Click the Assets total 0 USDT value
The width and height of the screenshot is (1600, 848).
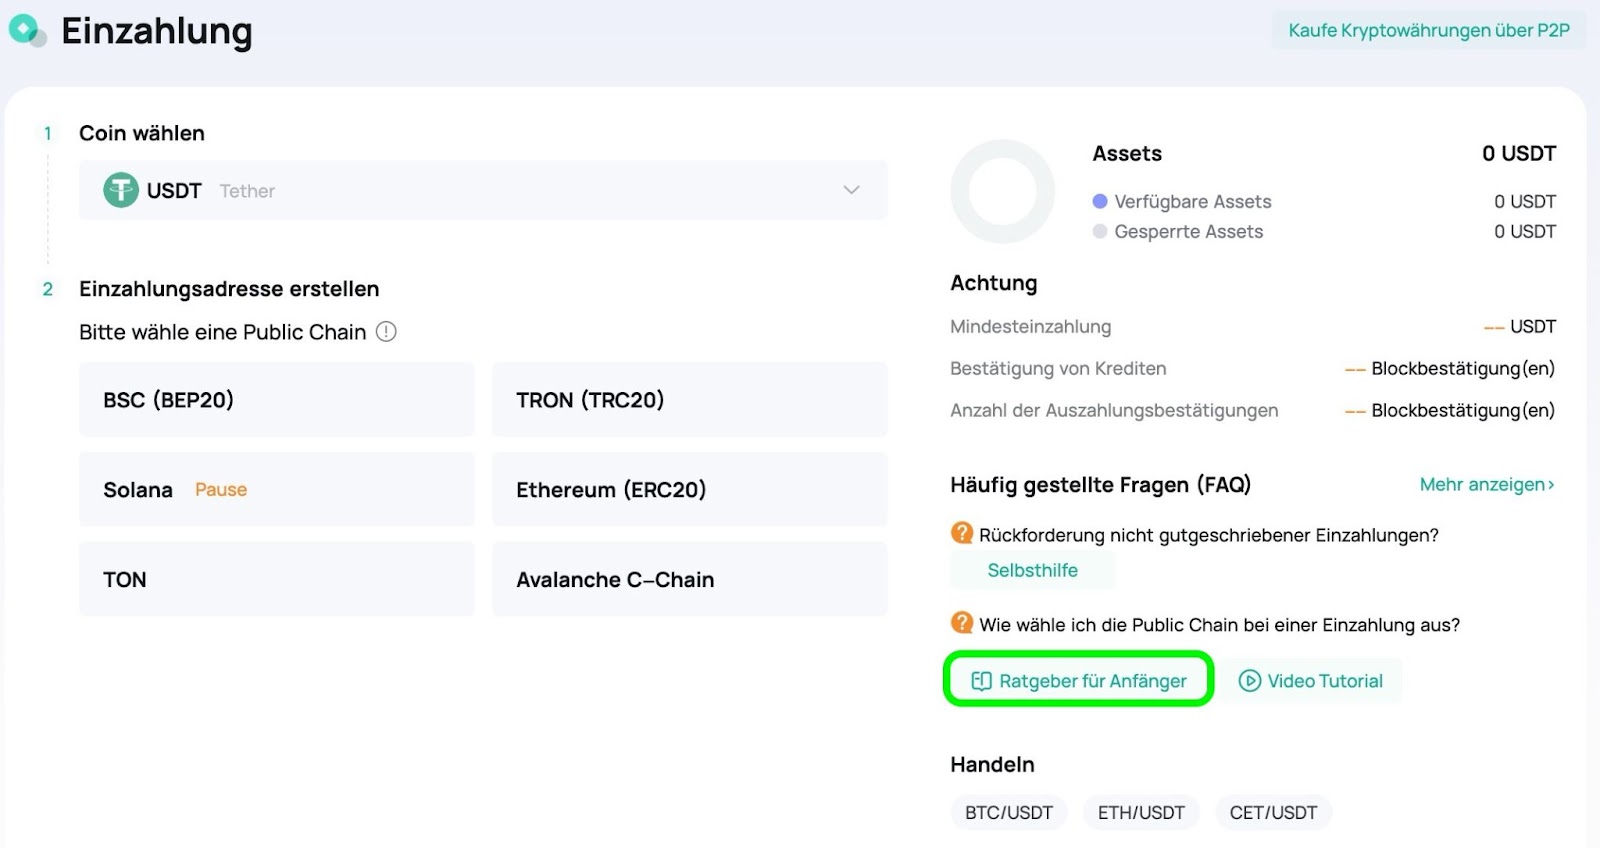tap(1519, 154)
